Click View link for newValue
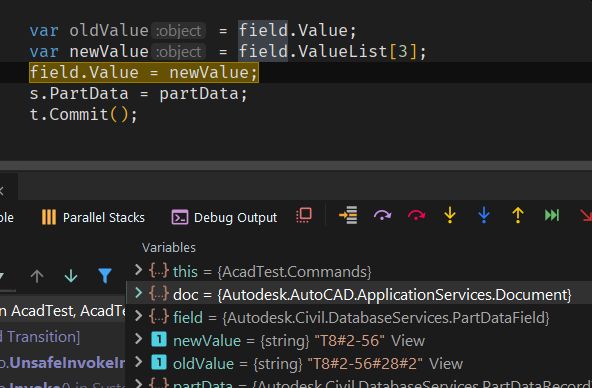Image resolution: width=592 pixels, height=388 pixels. tap(408, 341)
